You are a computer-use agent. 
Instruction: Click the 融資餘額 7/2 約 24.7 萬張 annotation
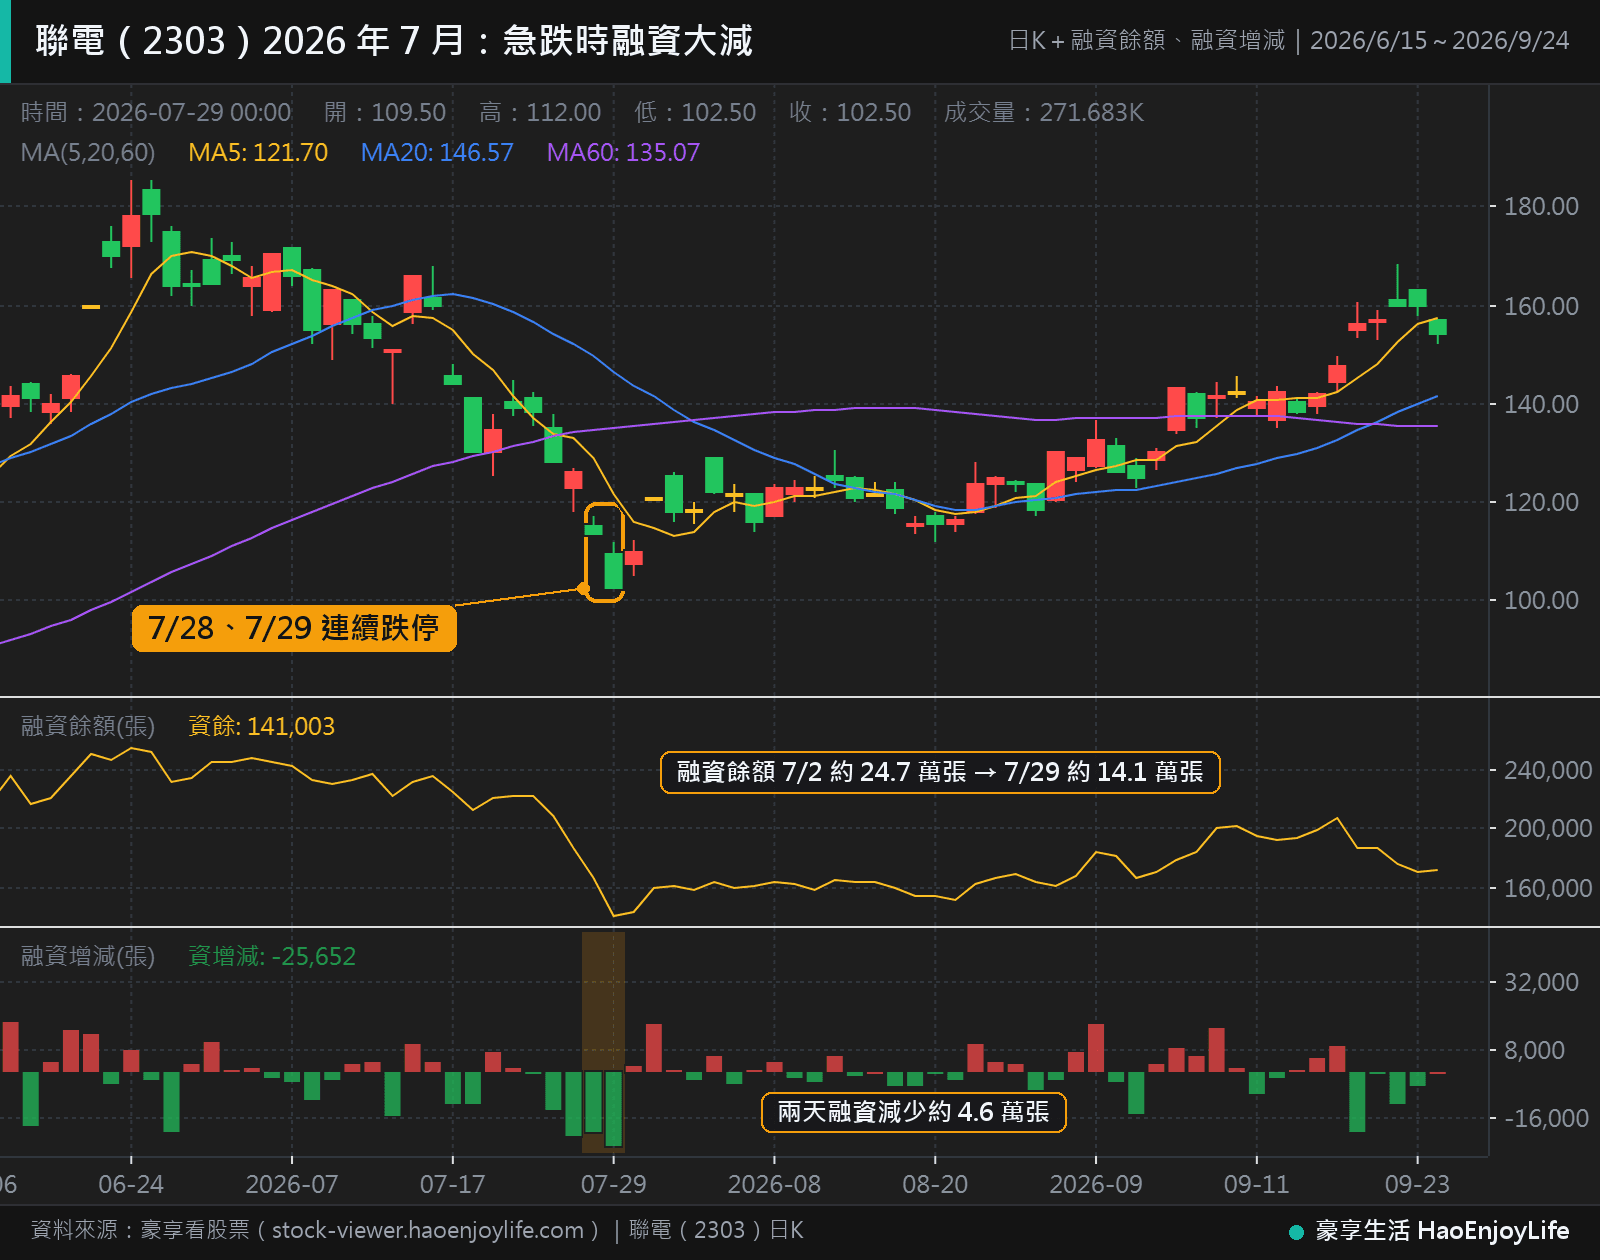click(x=940, y=772)
